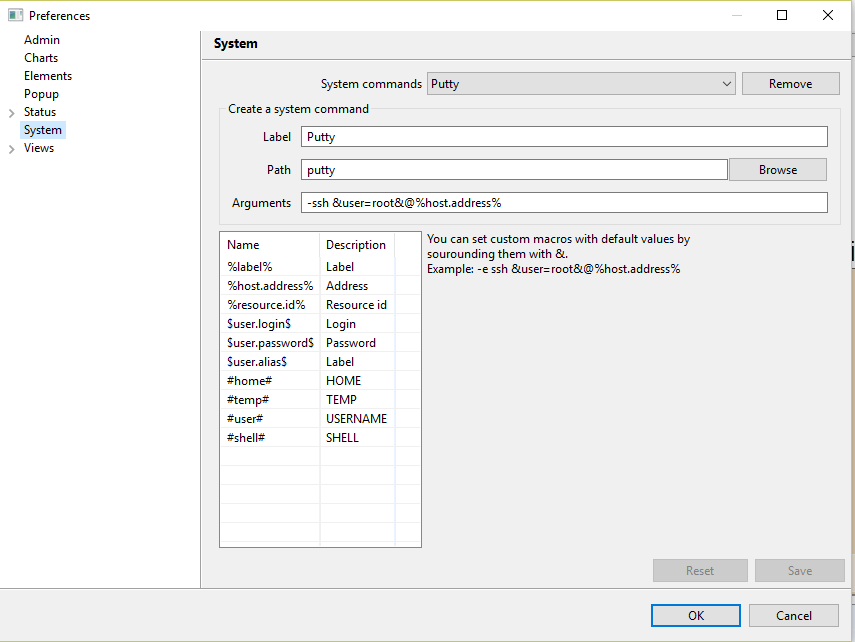855x642 pixels.
Task: Browse for the command executable
Action: [777, 169]
